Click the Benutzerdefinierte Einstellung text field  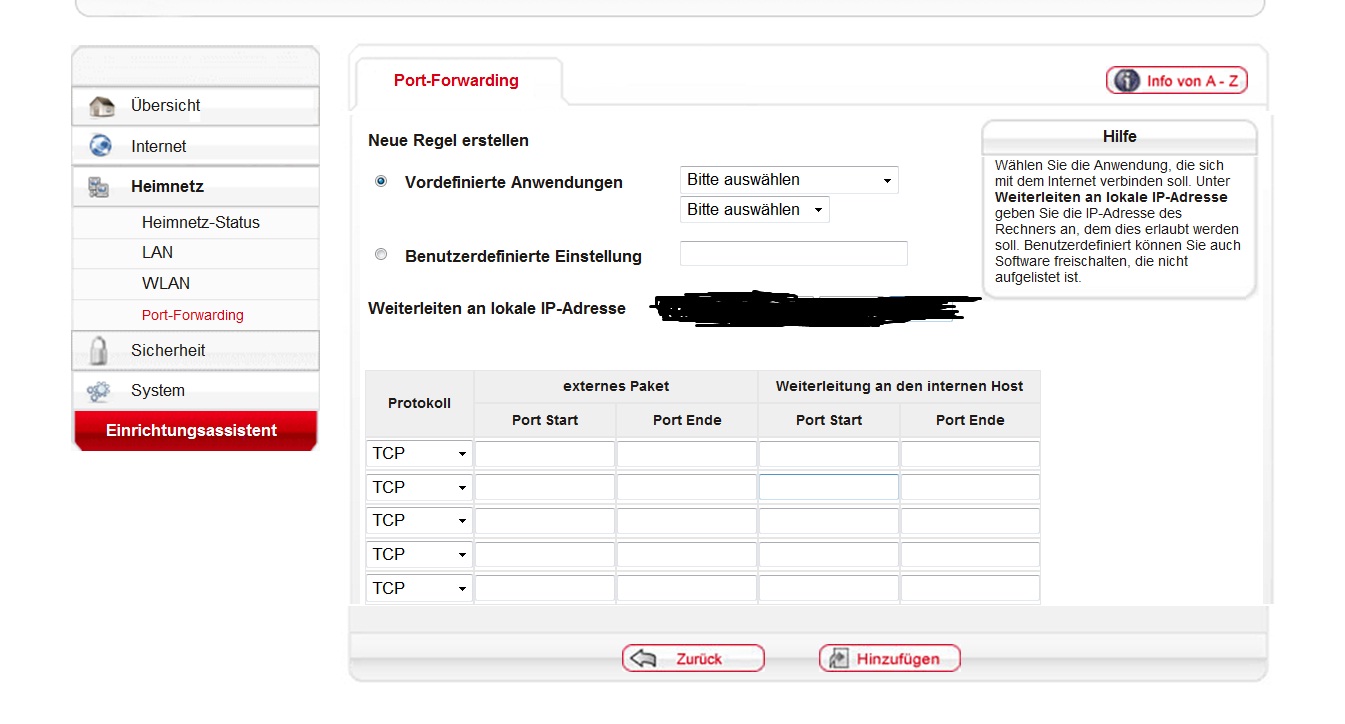794,254
